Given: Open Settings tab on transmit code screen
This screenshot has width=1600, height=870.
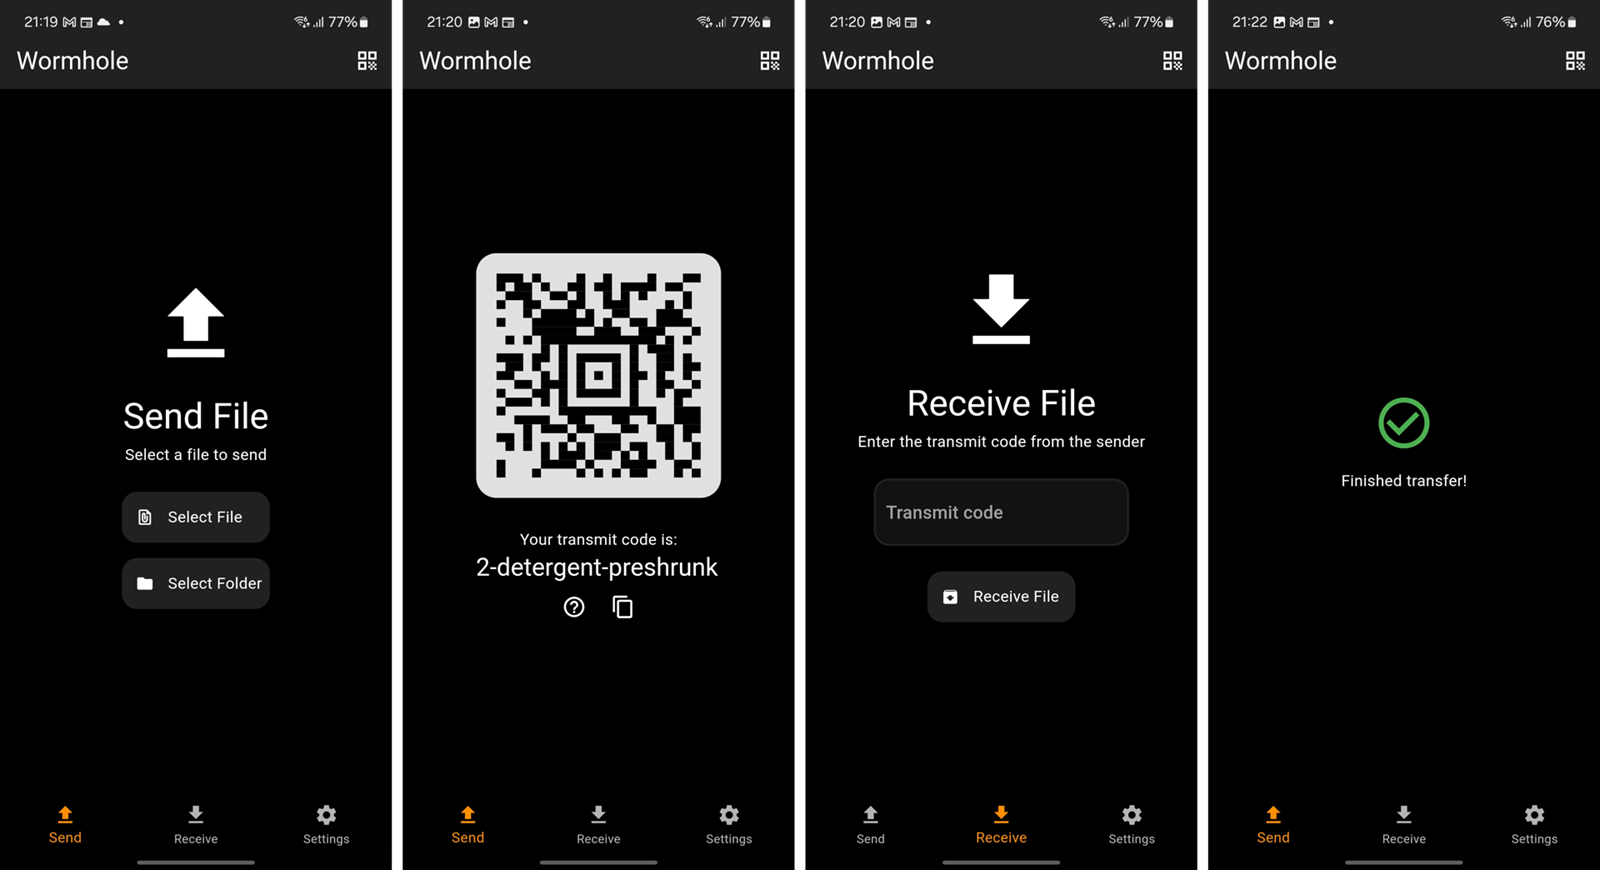Looking at the screenshot, I should tap(729, 826).
